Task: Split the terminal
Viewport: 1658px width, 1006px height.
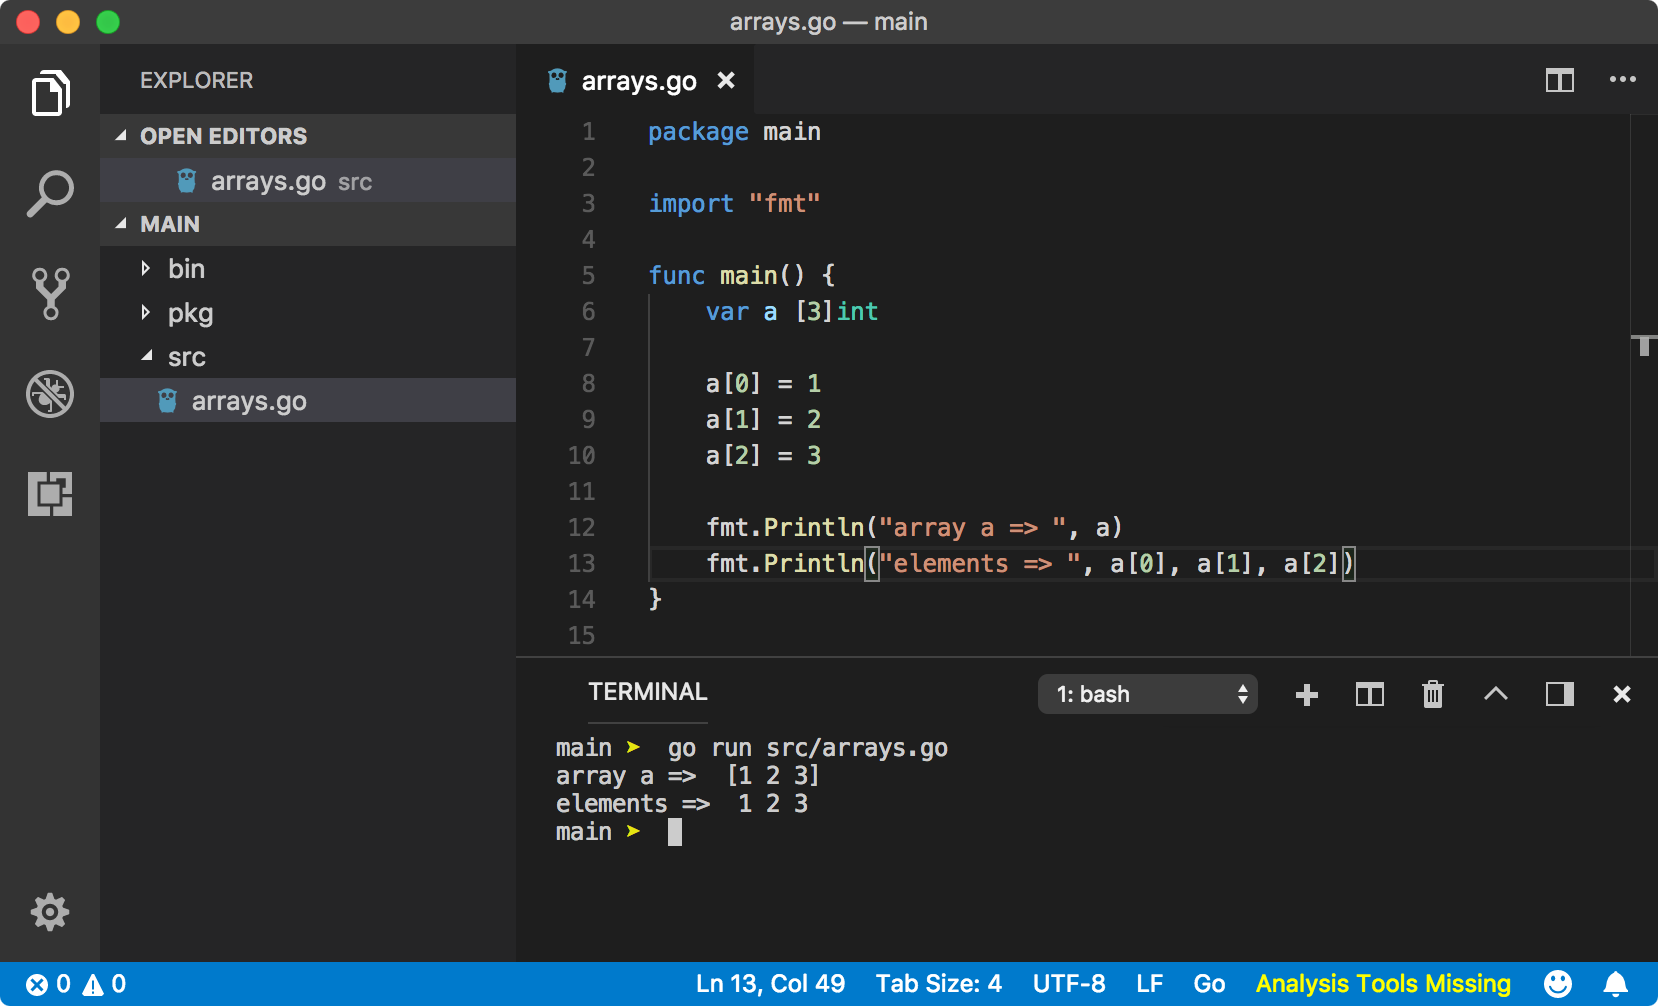Action: click(x=1370, y=694)
